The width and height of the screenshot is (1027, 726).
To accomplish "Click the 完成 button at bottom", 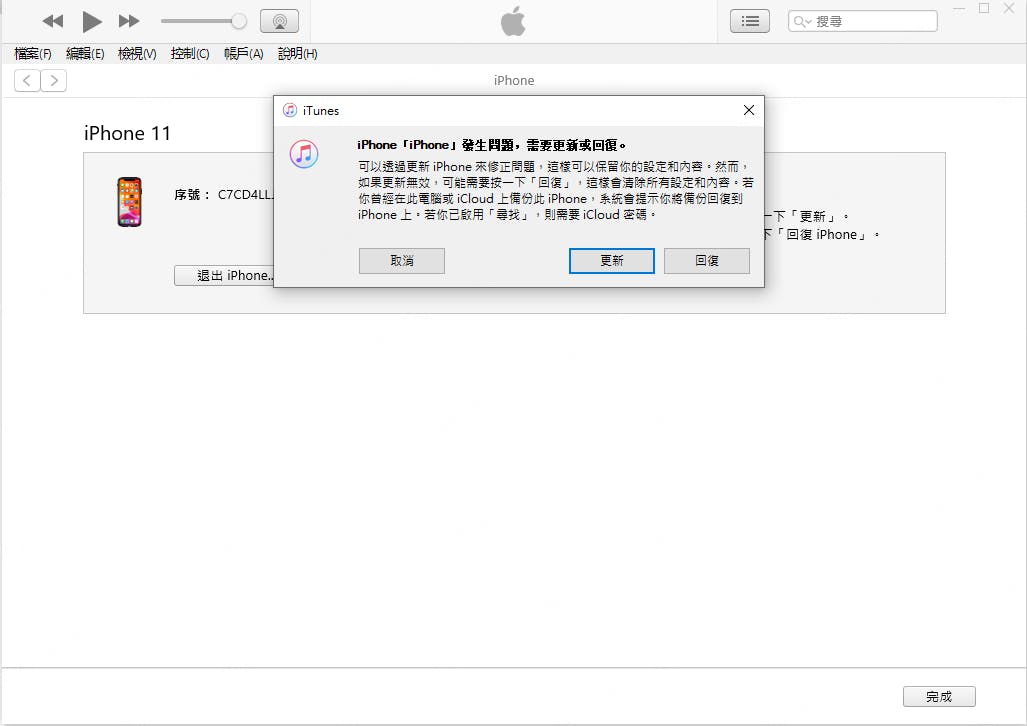I will point(939,697).
